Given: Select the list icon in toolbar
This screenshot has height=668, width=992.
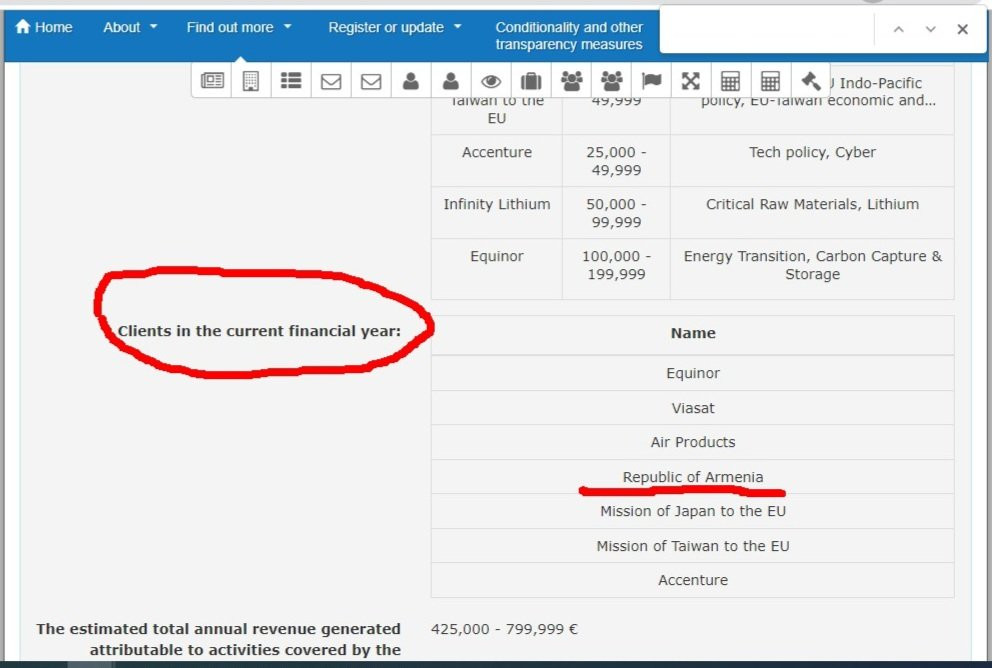Looking at the screenshot, I should pos(291,80).
